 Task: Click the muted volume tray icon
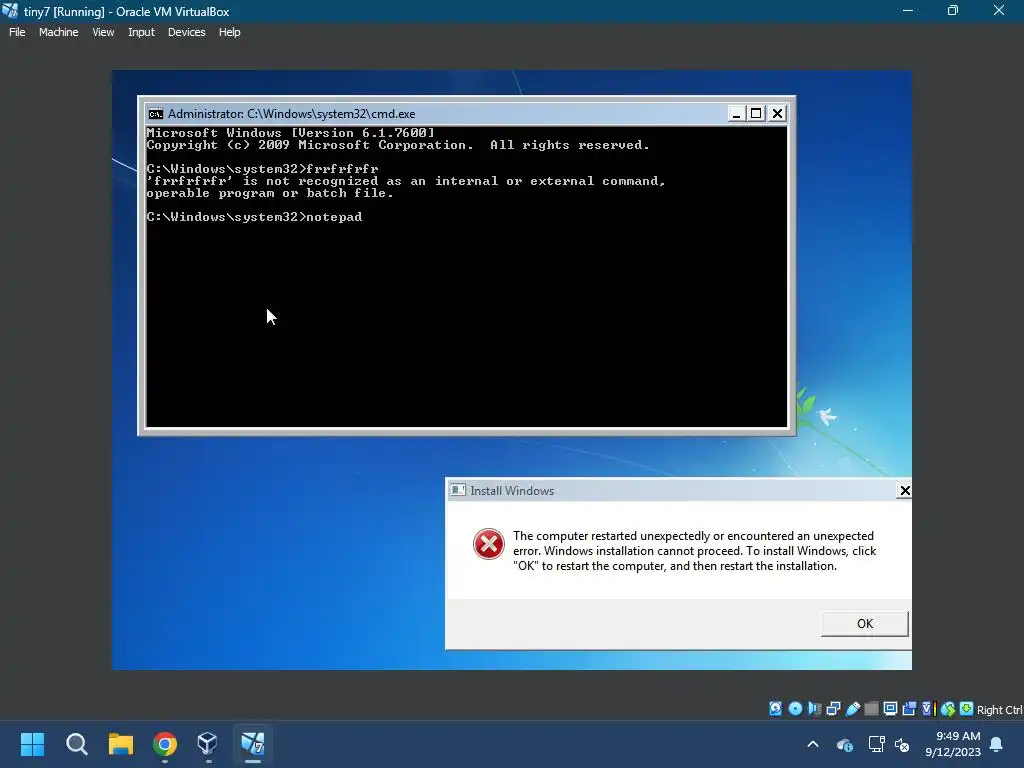903,744
